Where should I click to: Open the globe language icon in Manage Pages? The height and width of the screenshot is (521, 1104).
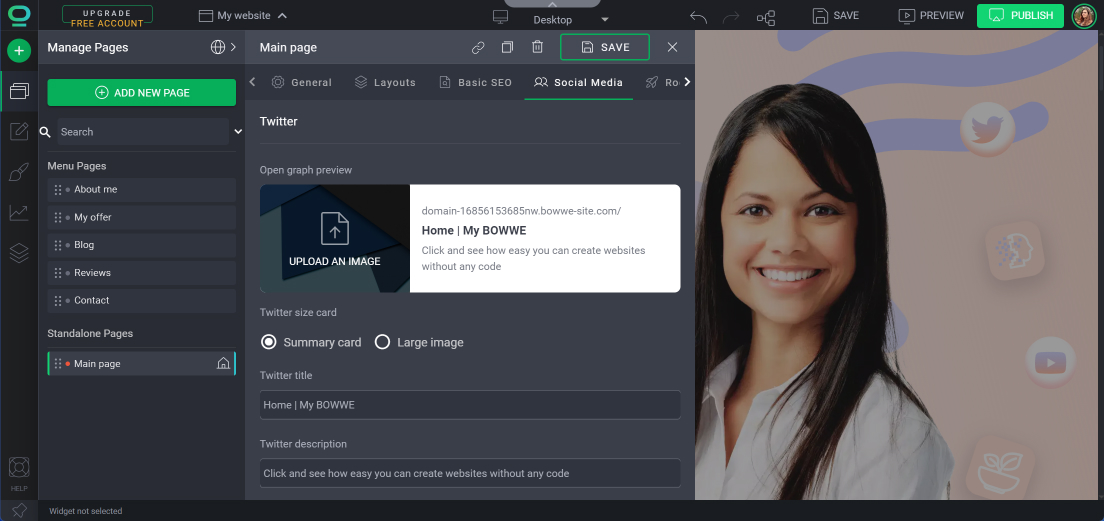(x=218, y=47)
